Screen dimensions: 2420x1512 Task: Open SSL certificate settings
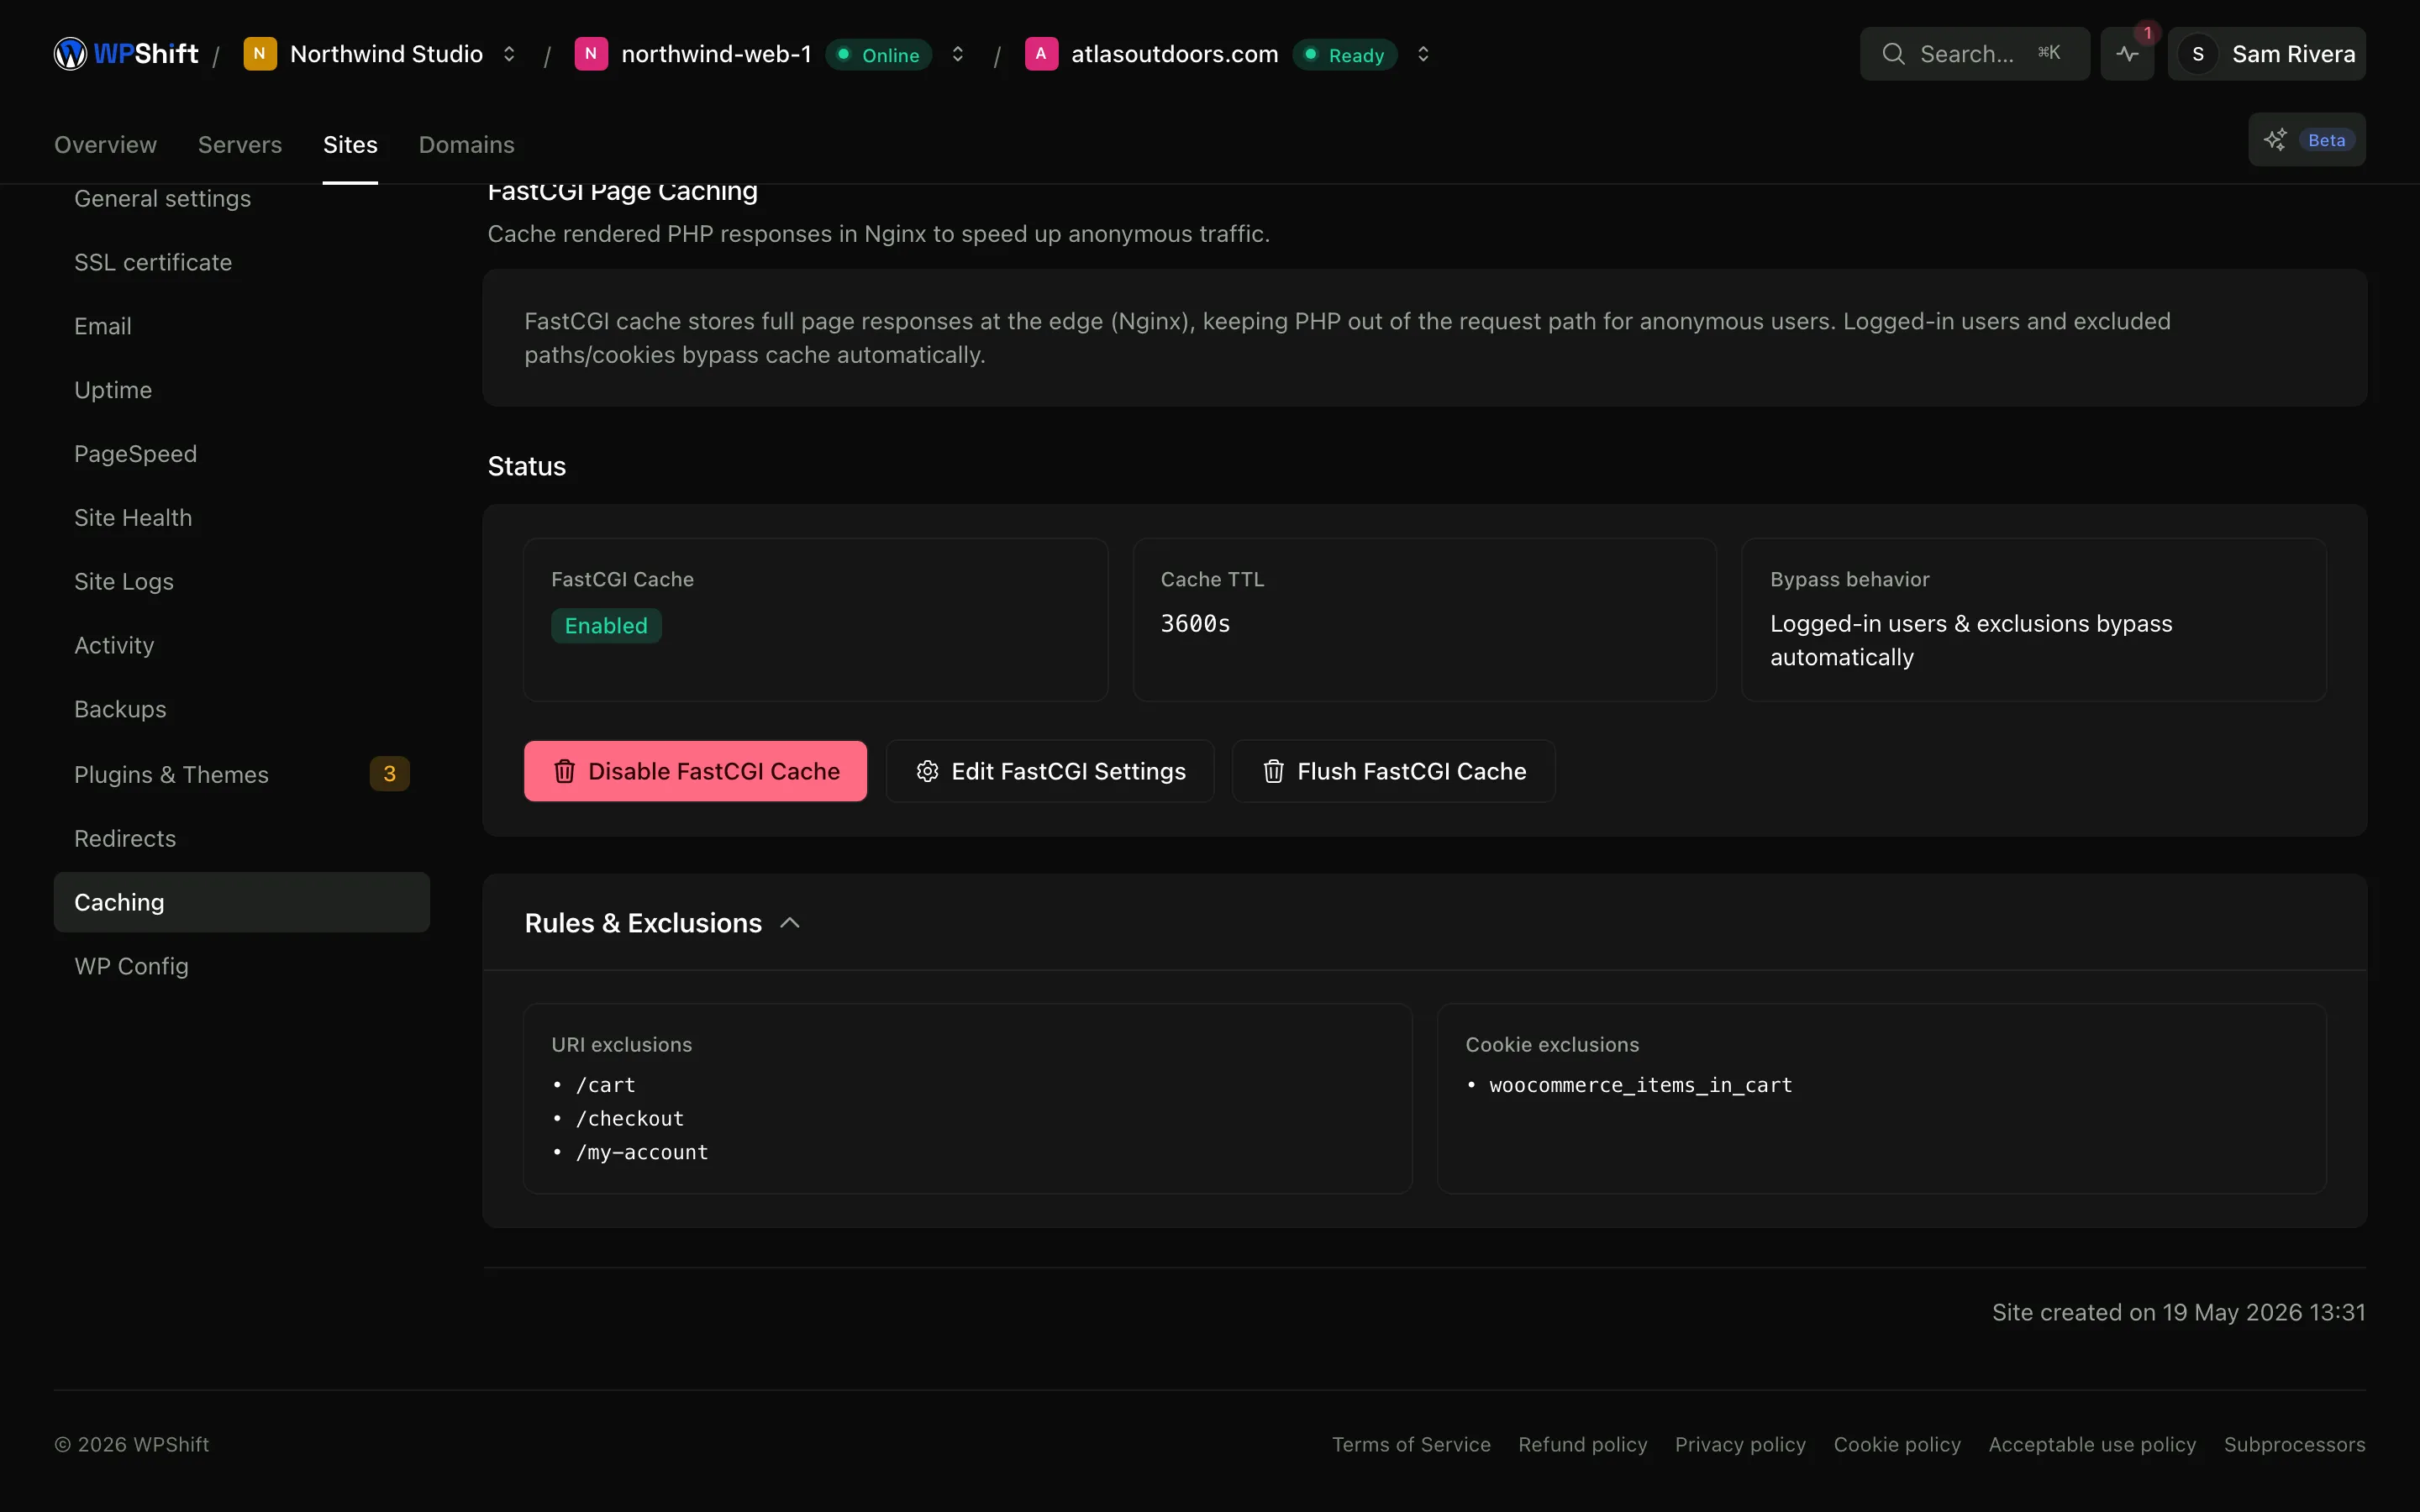242,263
